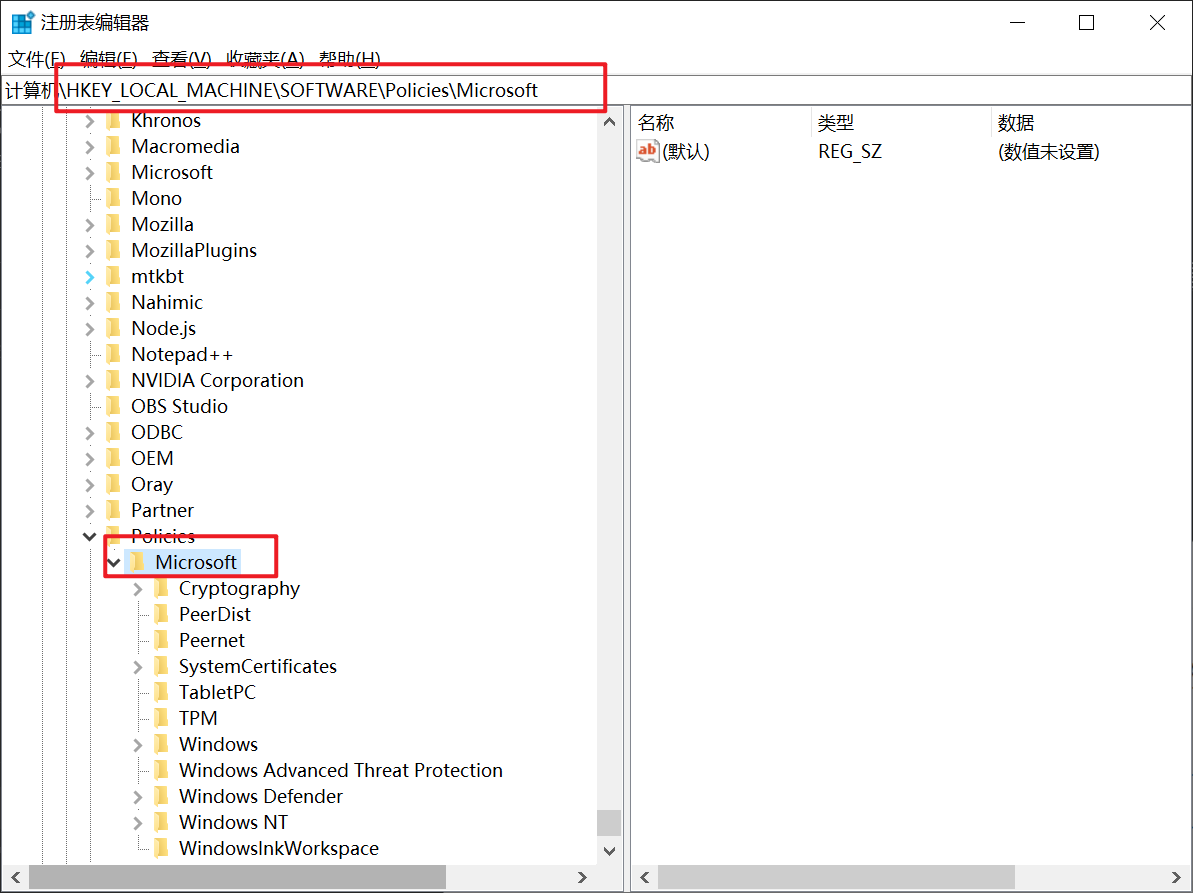1193x893 pixels.
Task: Select the OBS Studio key
Action: point(180,407)
